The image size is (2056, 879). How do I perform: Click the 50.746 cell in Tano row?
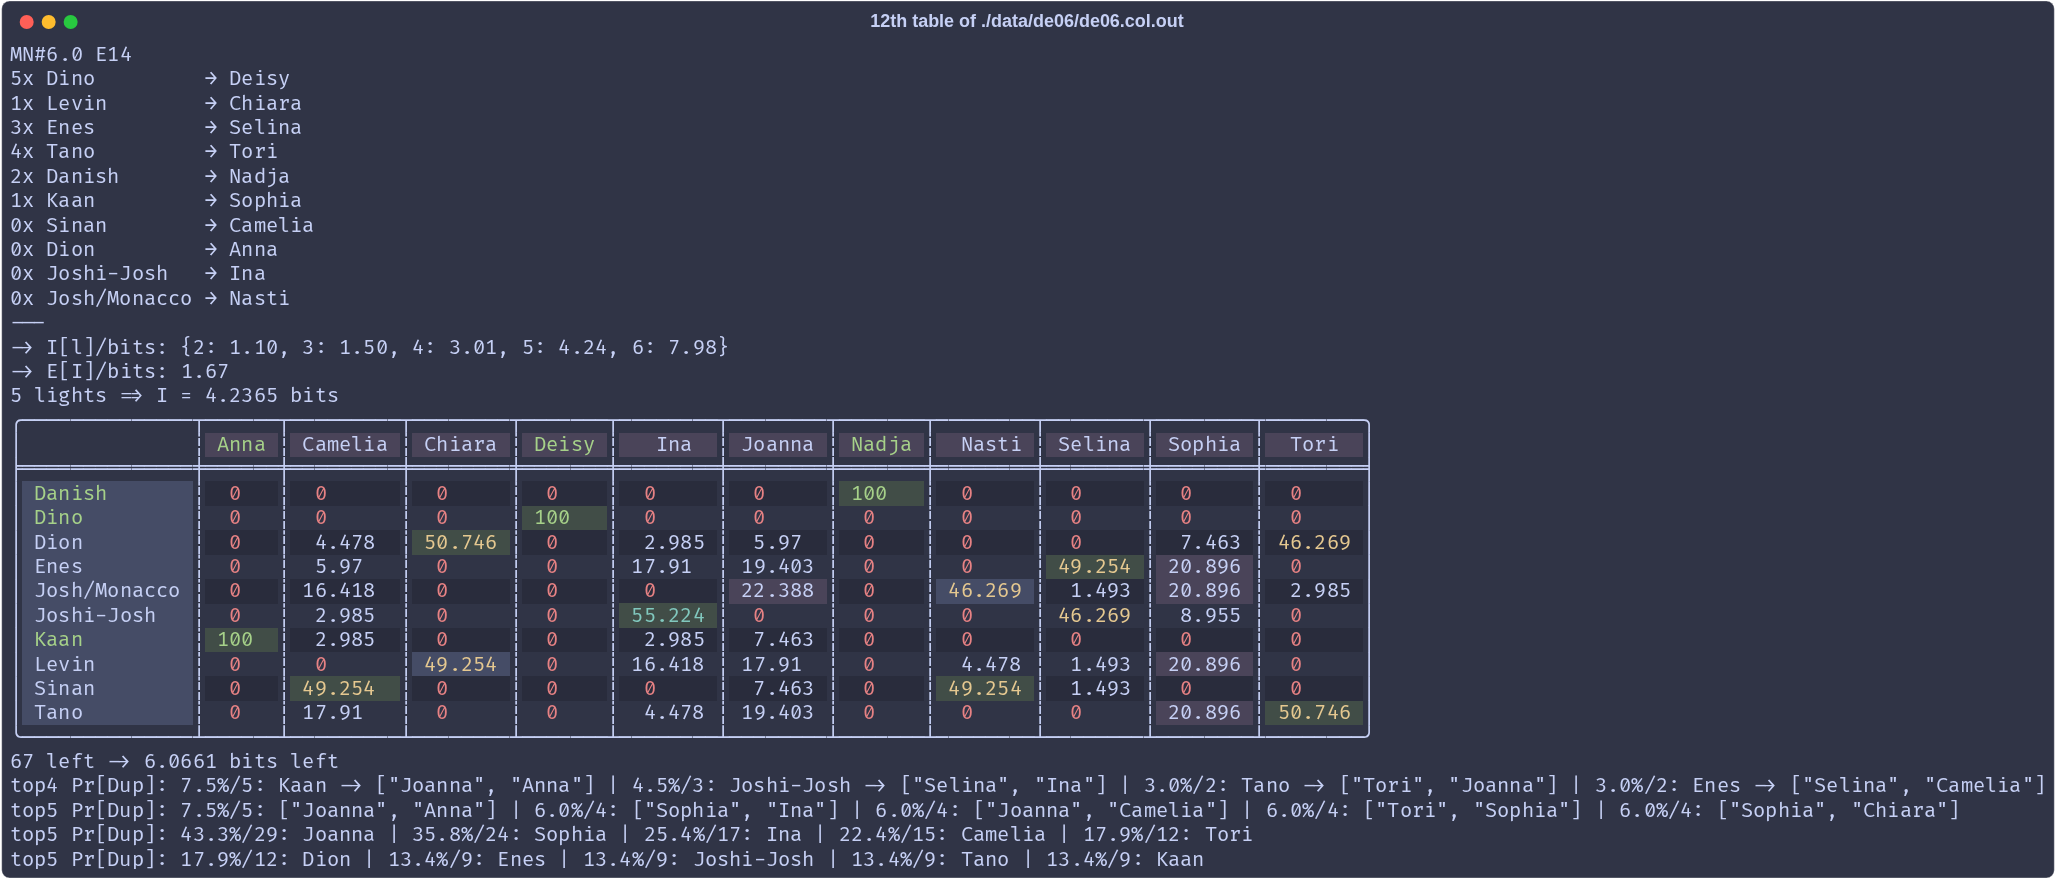pyautogui.click(x=1314, y=713)
